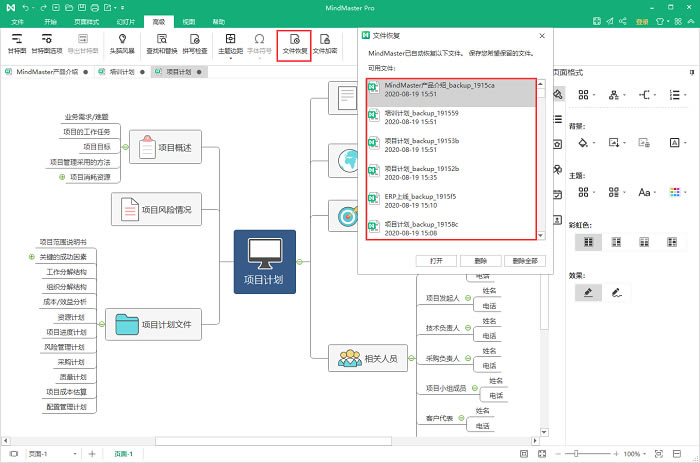Run spell check (拼写检查)
The height and width of the screenshot is (463, 700).
[x=195, y=42]
